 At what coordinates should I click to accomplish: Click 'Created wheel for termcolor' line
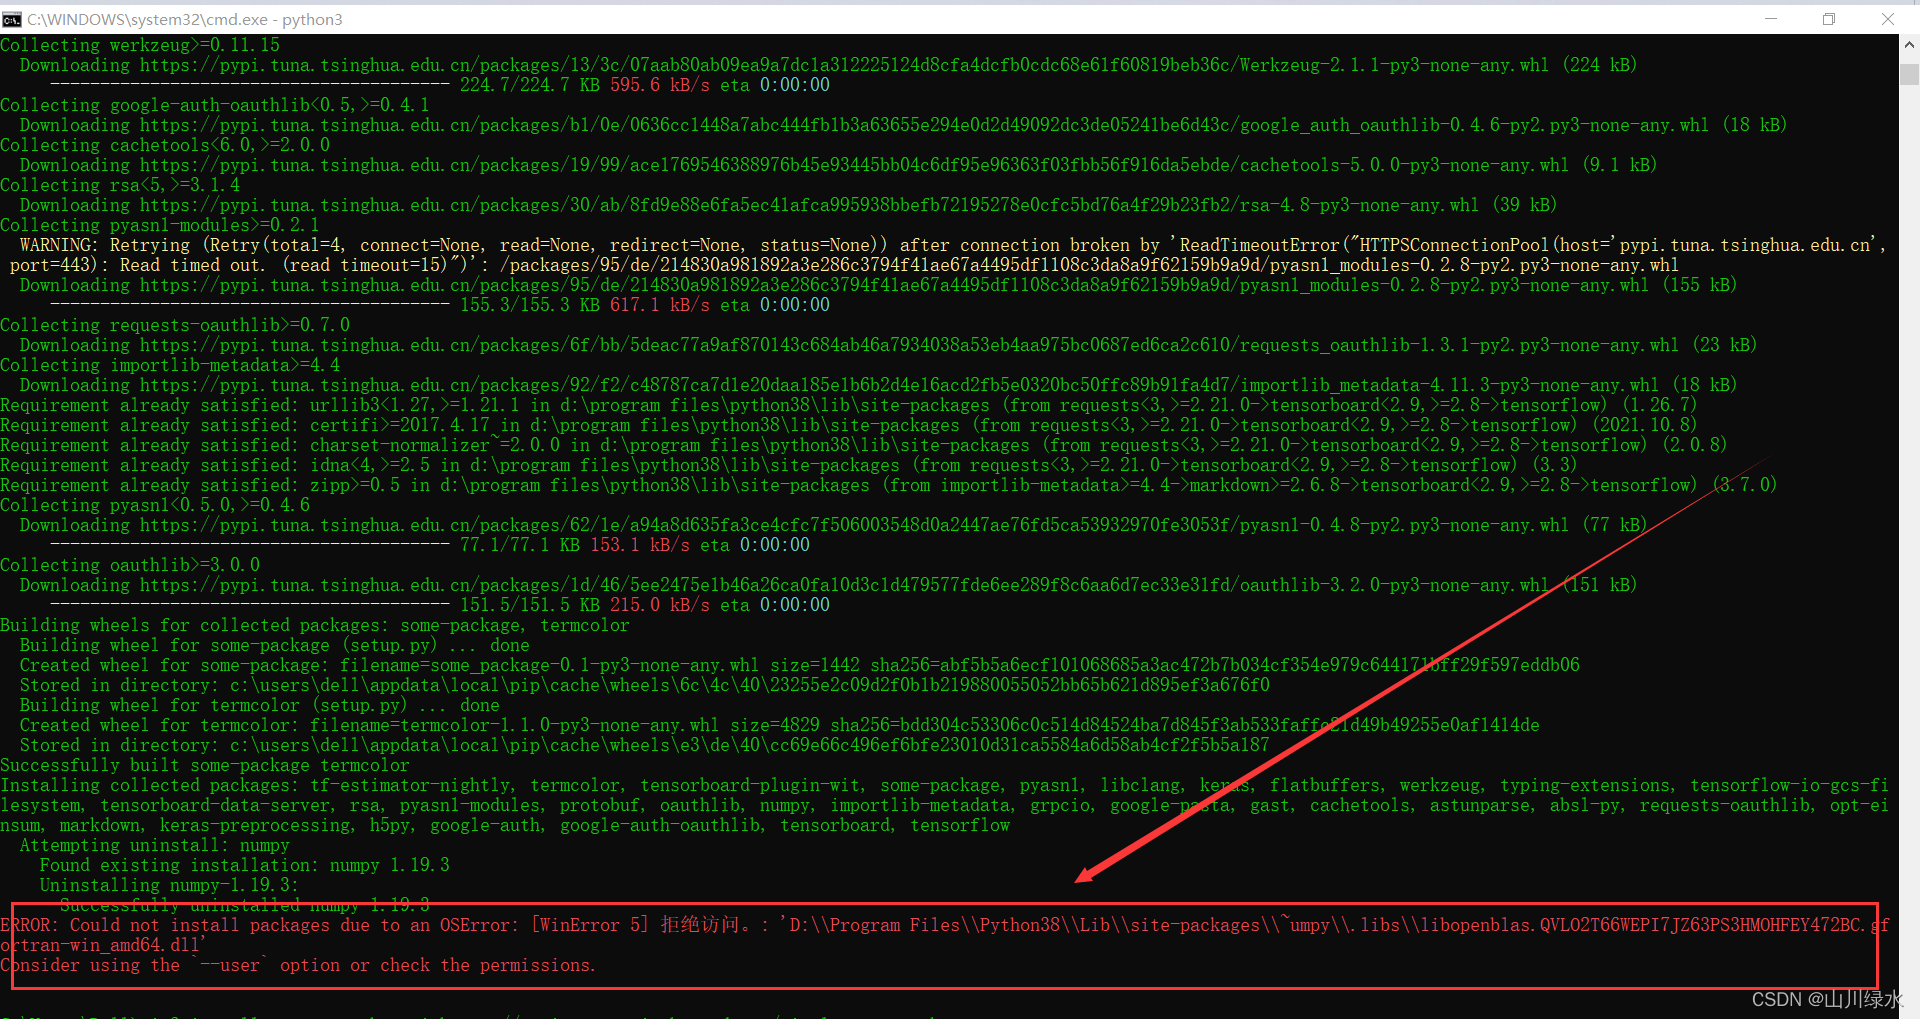tap(780, 725)
